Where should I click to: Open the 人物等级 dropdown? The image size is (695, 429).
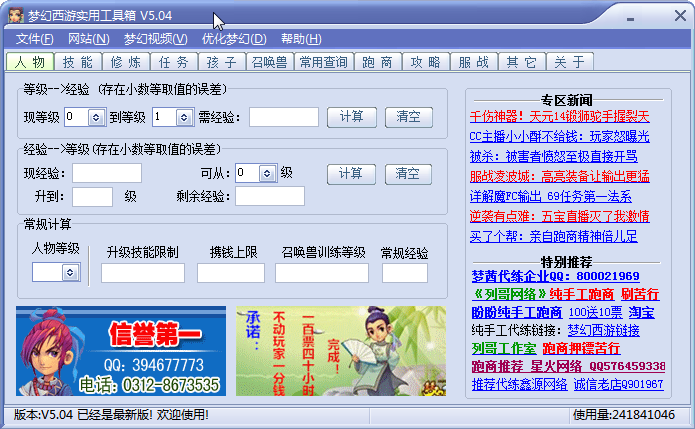(x=70, y=272)
